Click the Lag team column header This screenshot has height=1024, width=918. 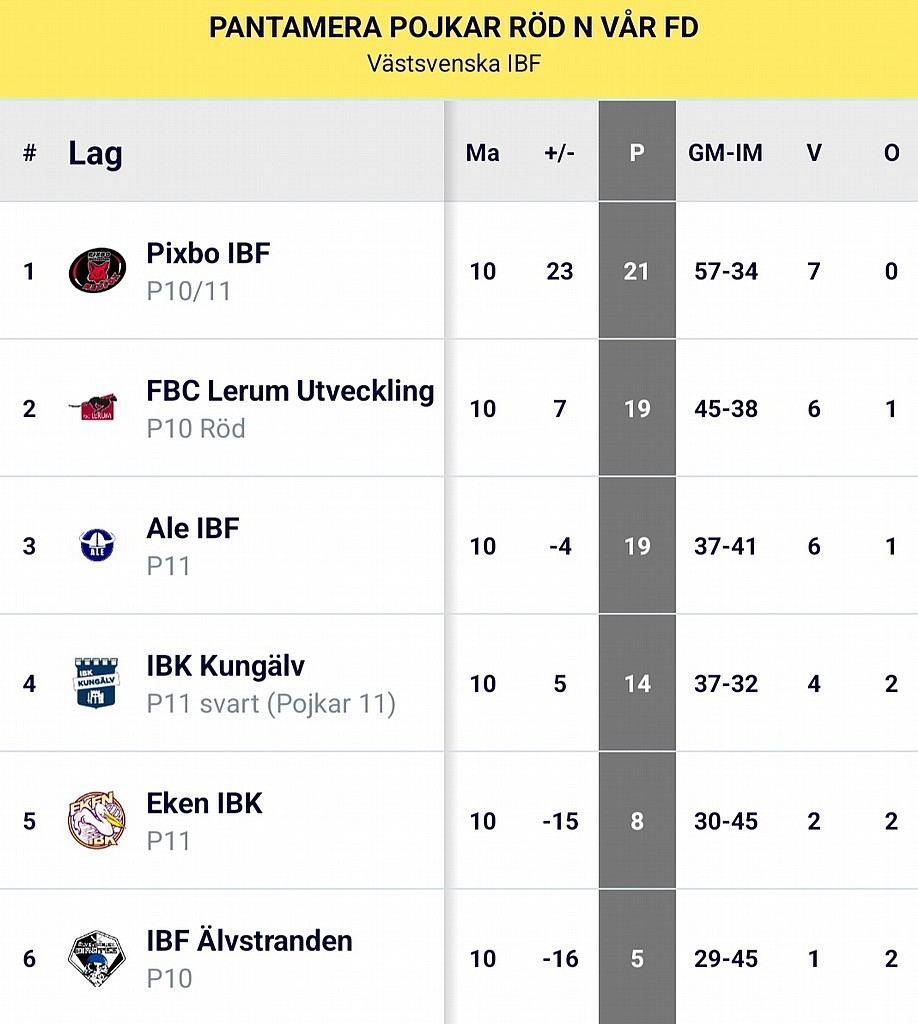tap(95, 154)
